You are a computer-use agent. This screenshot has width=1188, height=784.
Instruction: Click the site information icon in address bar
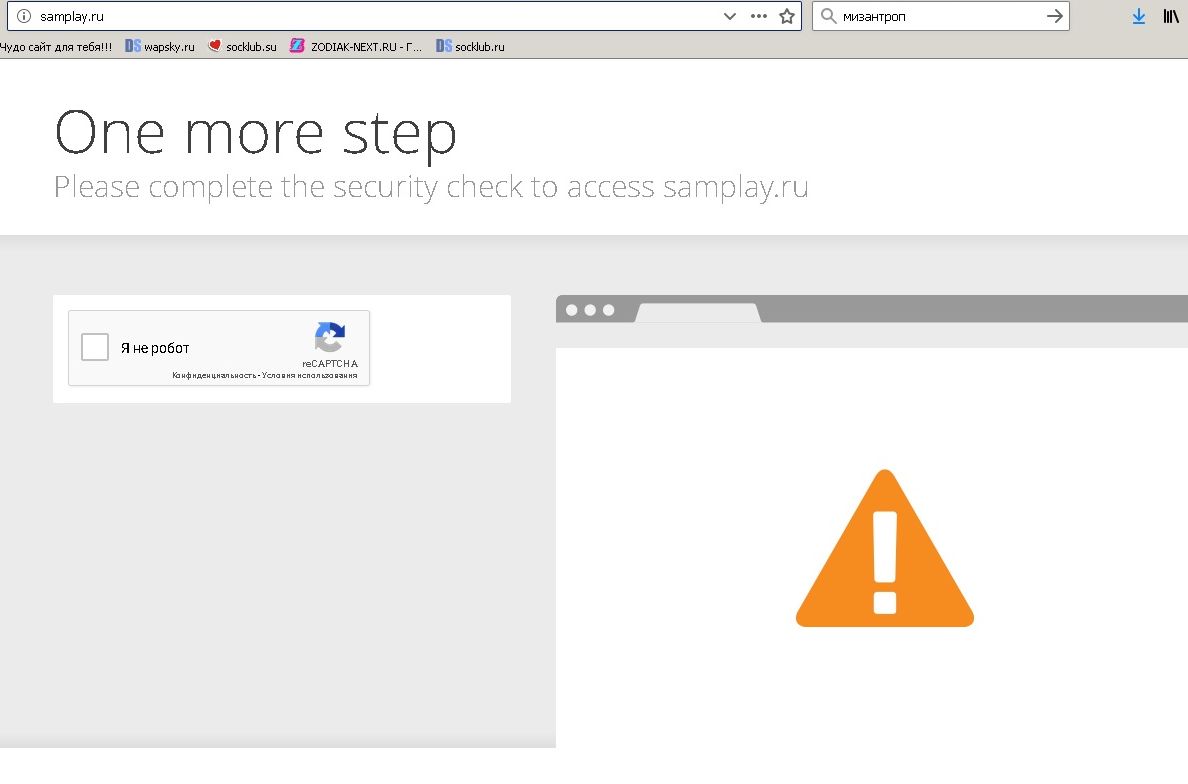click(25, 16)
